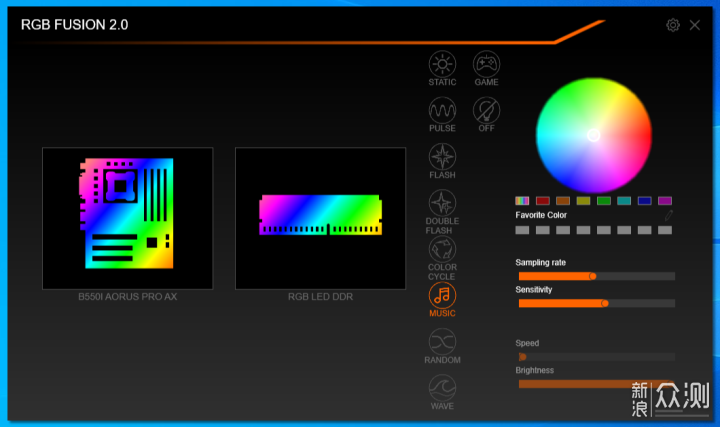Viewport: 720px width, 427px height.
Task: Pick the rainbow multicolor preset swatch
Action: tap(522, 201)
